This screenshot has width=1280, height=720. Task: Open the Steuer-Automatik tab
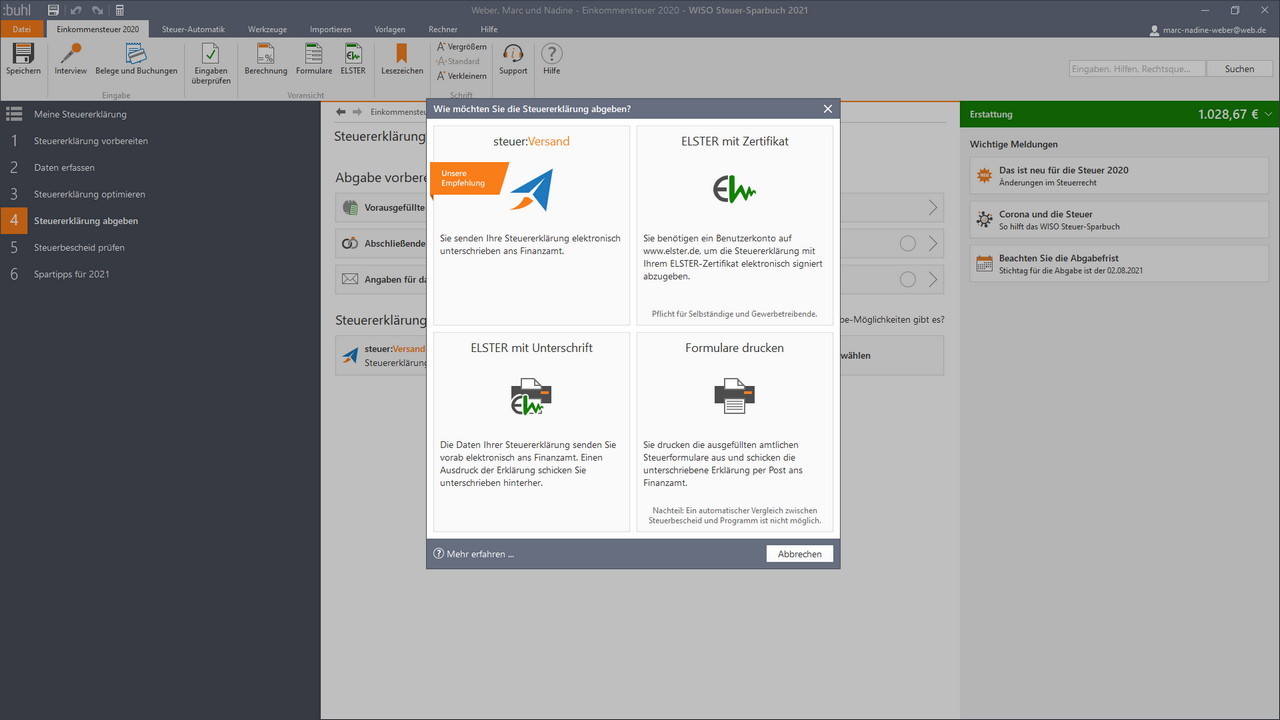point(194,29)
